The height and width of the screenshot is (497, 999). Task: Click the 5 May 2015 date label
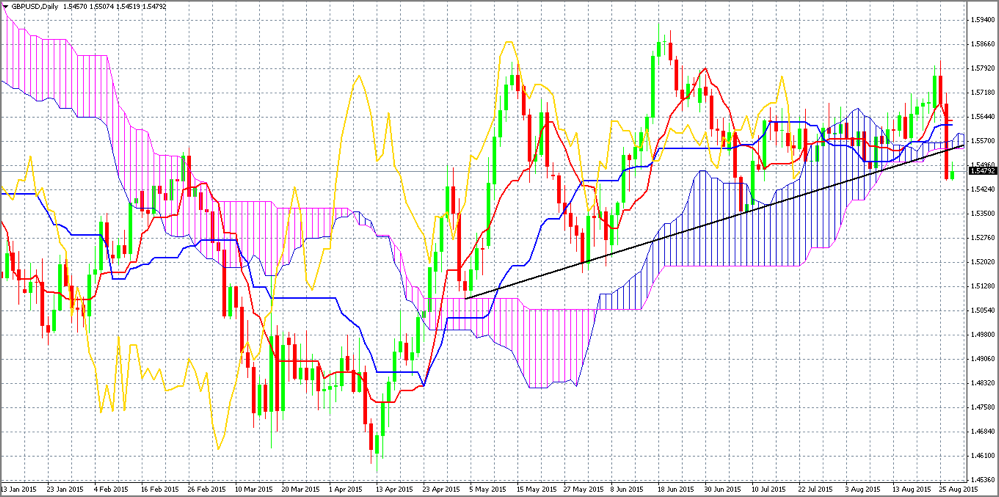point(487,490)
